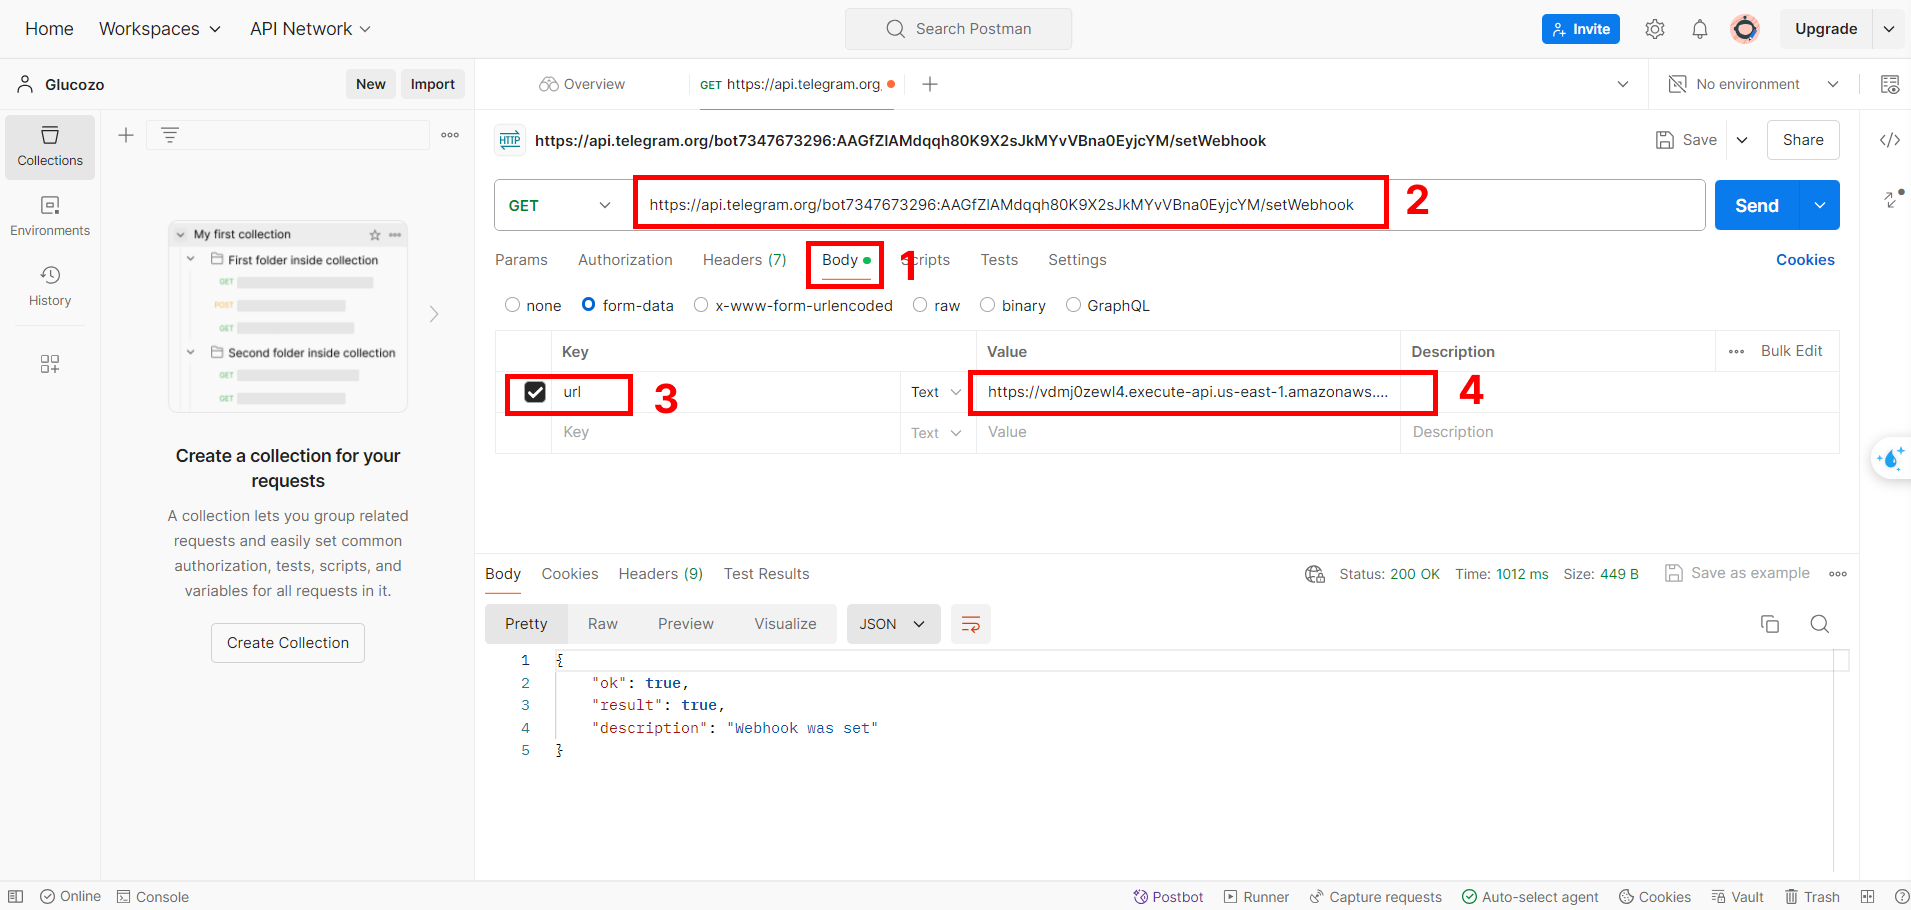Toggle two-pane layout icon in status bar
The image size is (1911, 910).
click(x=1867, y=896)
